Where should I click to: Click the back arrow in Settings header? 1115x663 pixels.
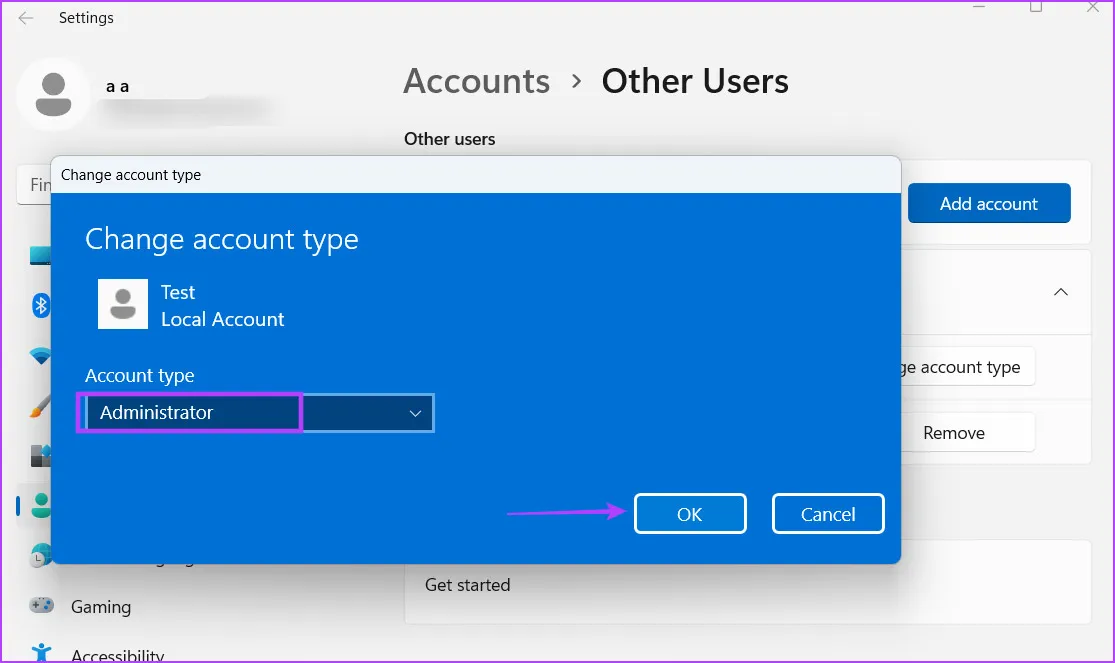coord(26,18)
